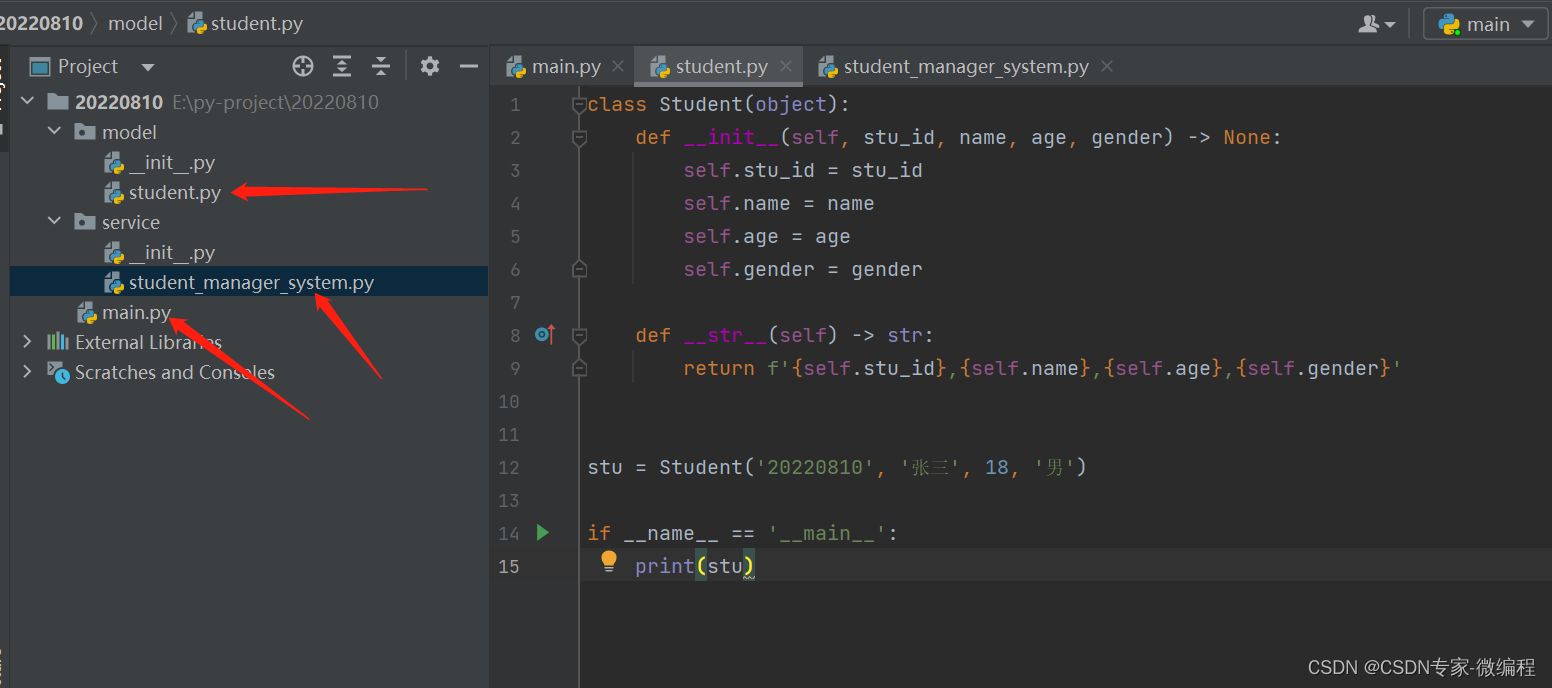Select __init__.py under service folder
The image size is (1552, 688).
172,252
